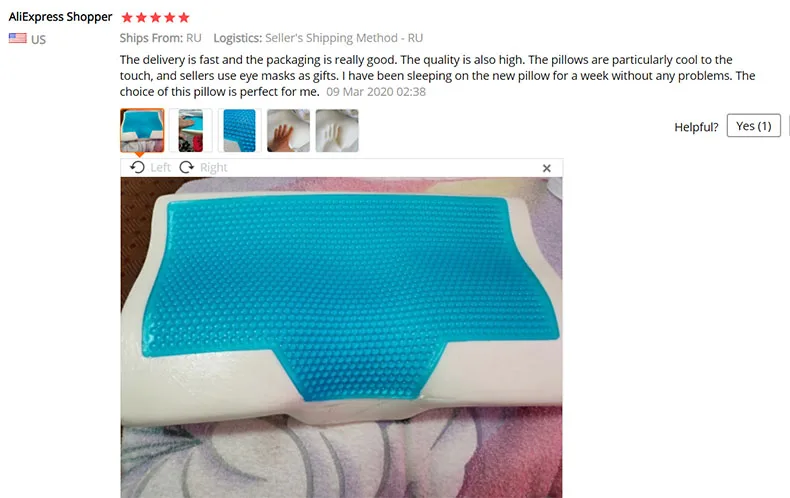Click the rotate right arrow icon
This screenshot has width=790, height=498.
click(187, 167)
